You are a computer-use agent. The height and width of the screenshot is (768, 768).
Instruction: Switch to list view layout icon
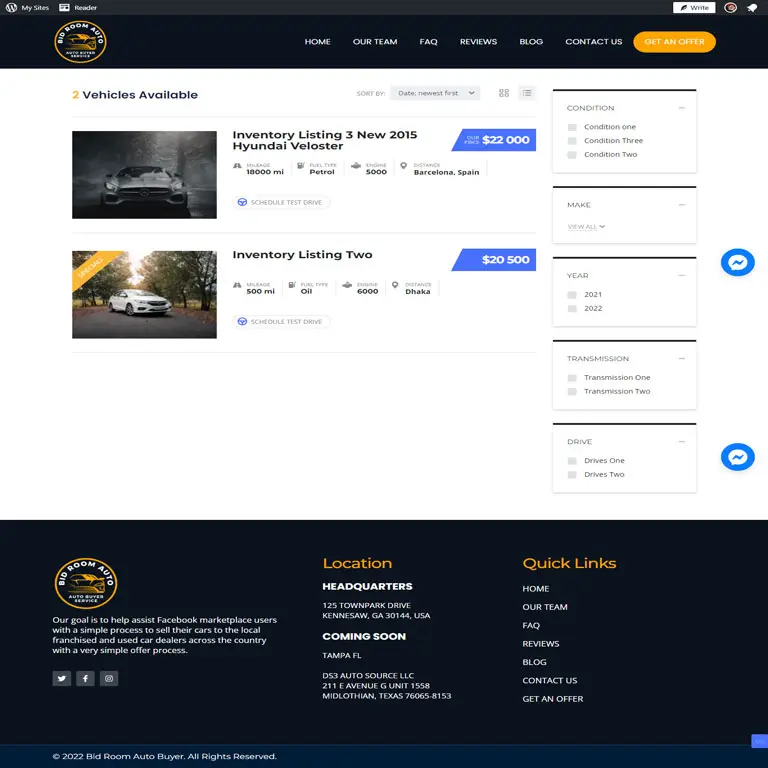tap(527, 93)
